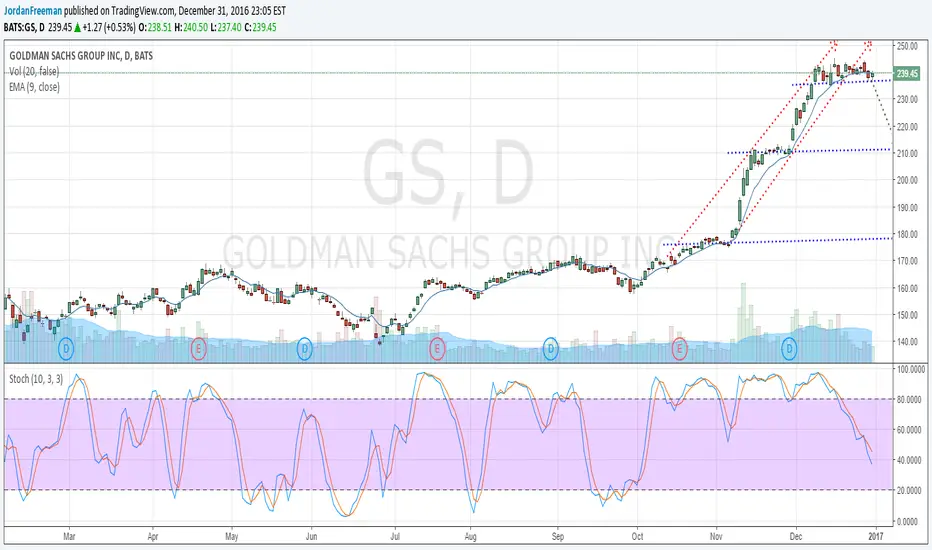Select the 'GOLDMAN SACHS GROUP INC, D, BATS' chart title
This screenshot has width=932, height=550.
coord(81,56)
